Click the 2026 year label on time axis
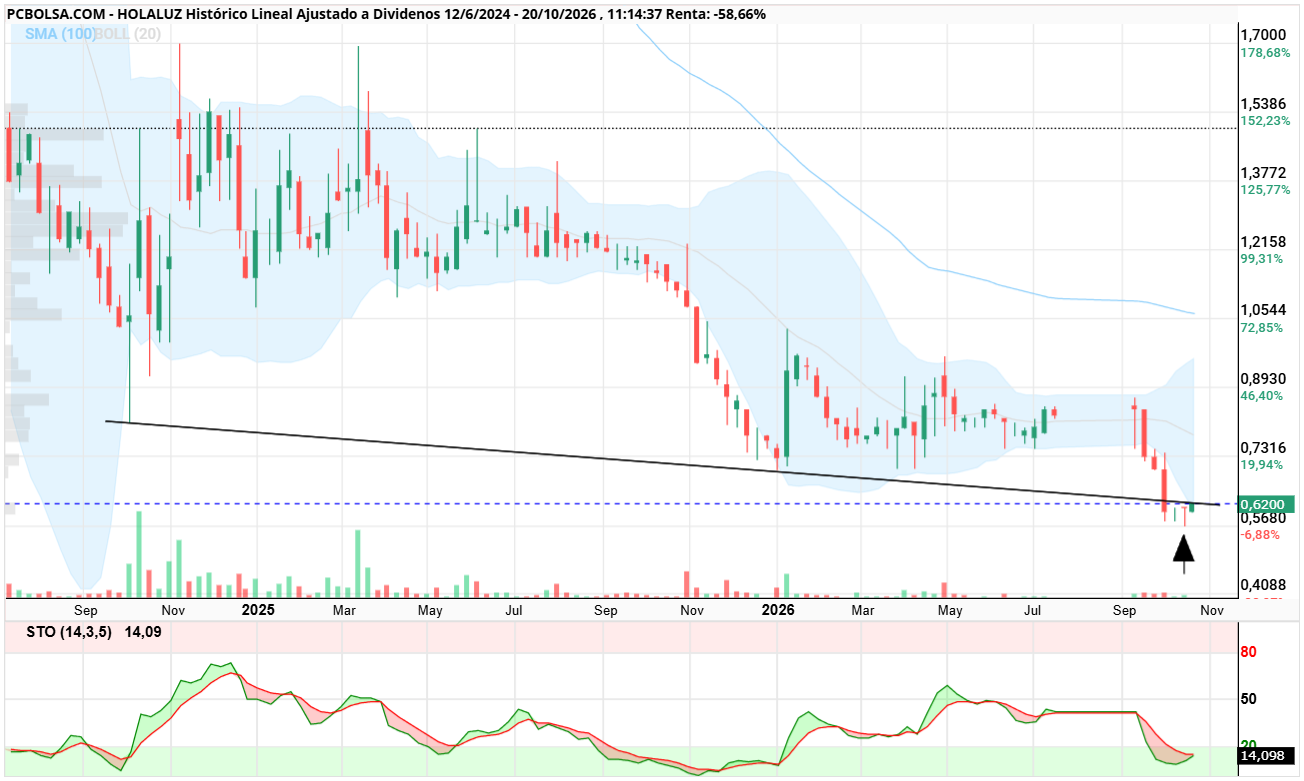The width and height of the screenshot is (1304, 781). (x=778, y=609)
